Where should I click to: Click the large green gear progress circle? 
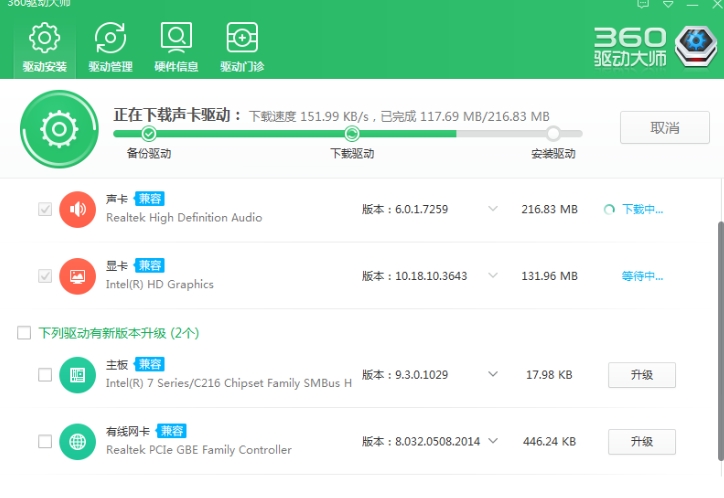point(59,129)
